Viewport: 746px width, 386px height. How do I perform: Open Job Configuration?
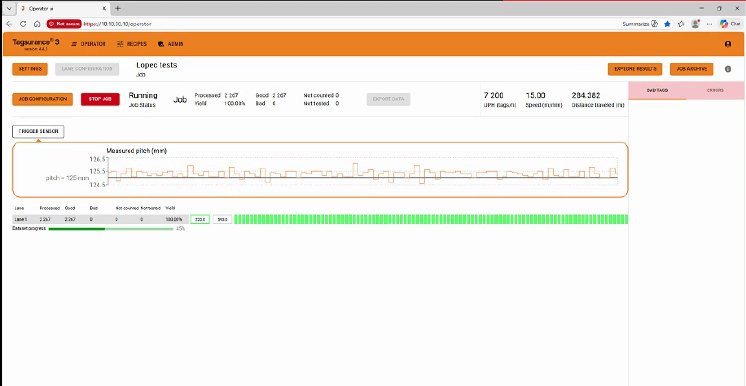tap(42, 99)
